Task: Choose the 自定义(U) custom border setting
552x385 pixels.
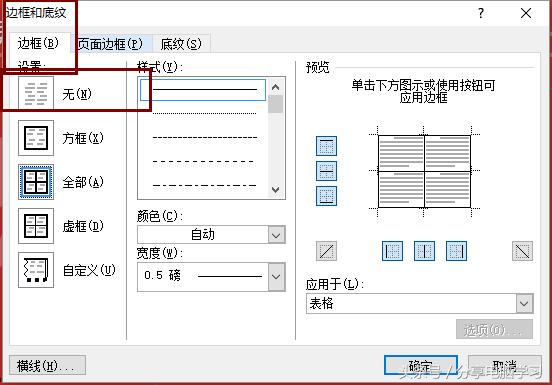Action: (36, 270)
